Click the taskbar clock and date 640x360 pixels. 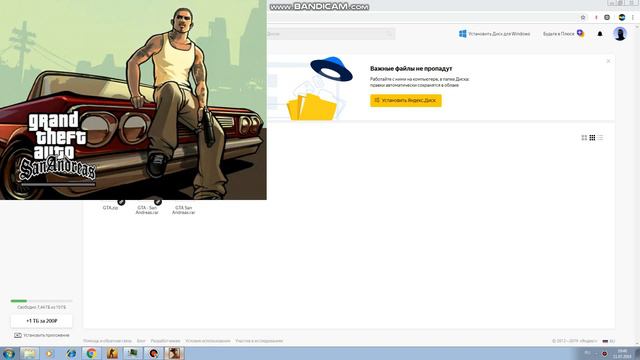click(x=622, y=353)
